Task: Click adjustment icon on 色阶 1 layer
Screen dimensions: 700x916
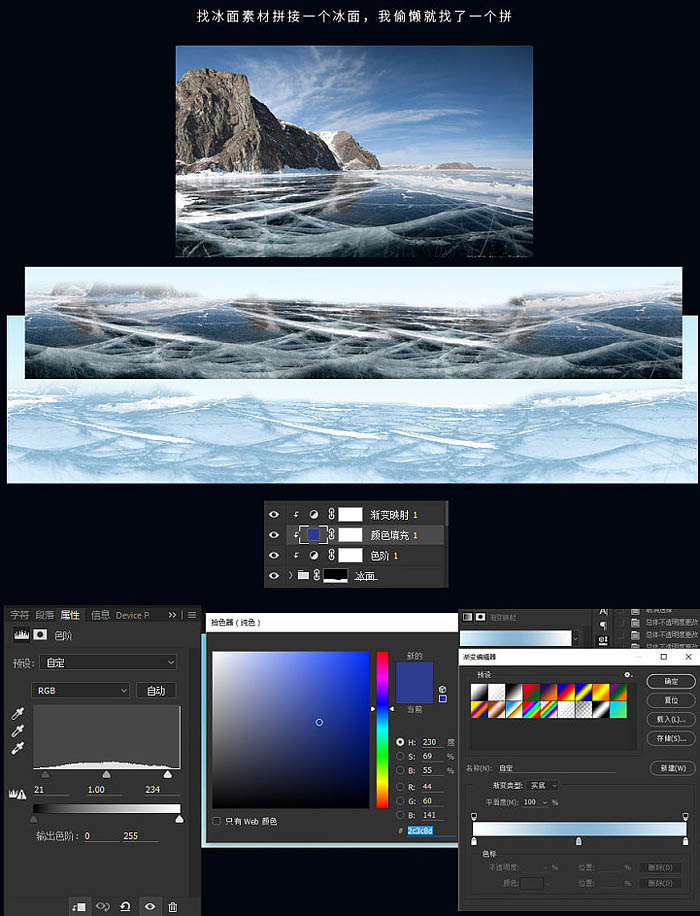Action: pyautogui.click(x=314, y=556)
